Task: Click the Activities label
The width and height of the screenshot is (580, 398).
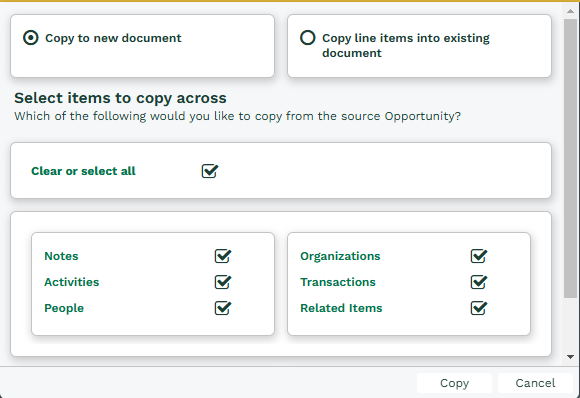Action: (72, 282)
